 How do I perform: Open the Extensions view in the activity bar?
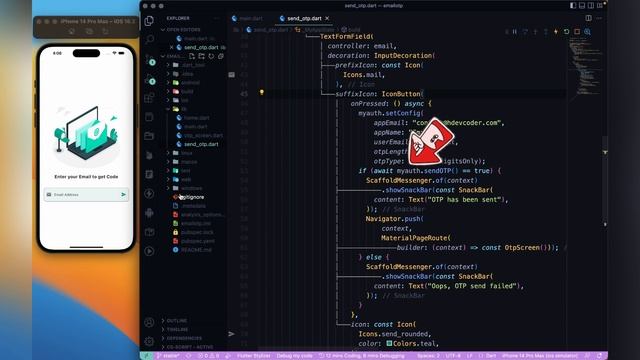(149, 98)
